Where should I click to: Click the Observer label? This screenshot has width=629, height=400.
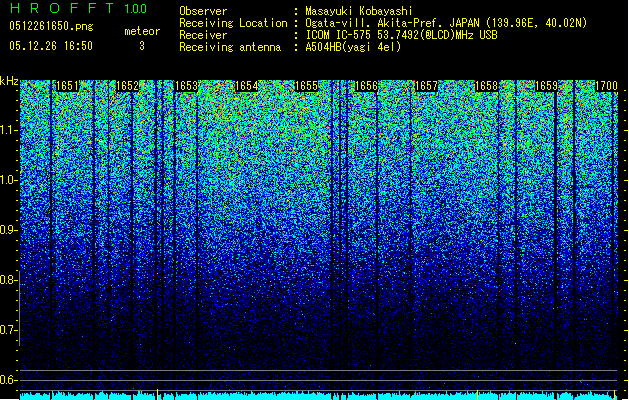(203, 11)
